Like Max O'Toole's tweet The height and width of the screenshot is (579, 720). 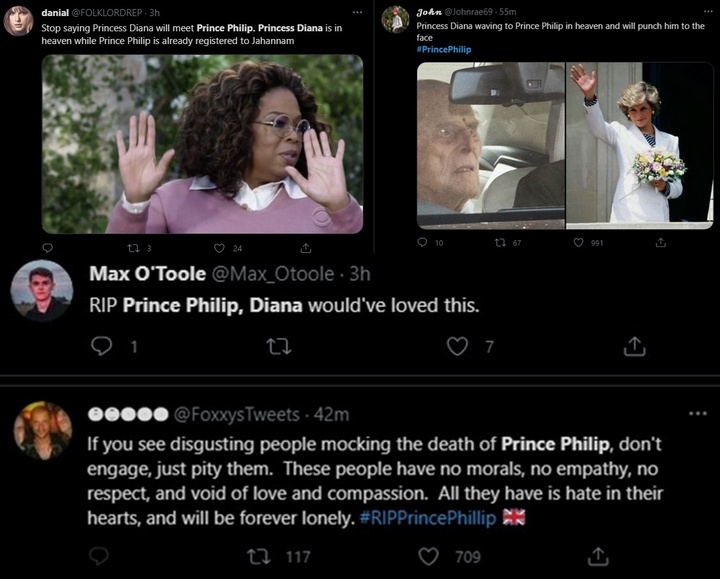tap(457, 346)
